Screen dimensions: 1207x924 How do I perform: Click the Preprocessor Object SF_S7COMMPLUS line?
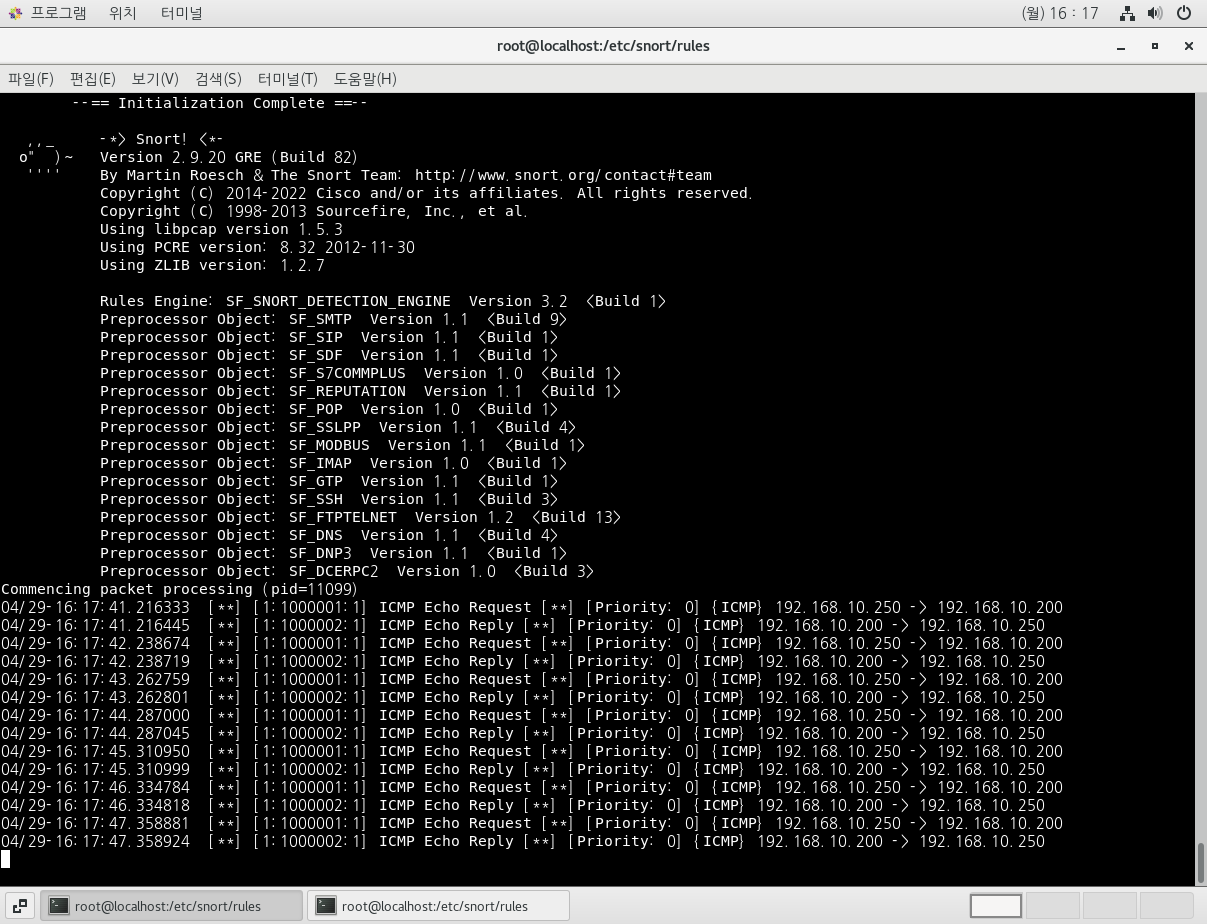point(361,373)
